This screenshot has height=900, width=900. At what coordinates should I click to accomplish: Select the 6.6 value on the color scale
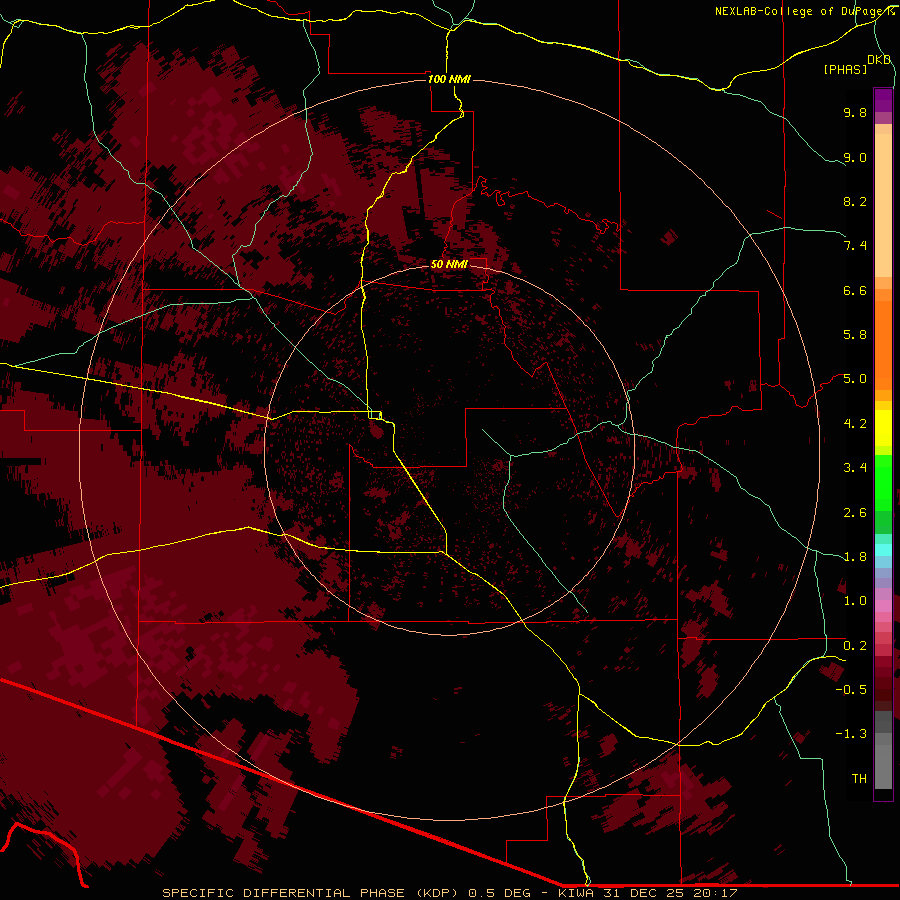tap(855, 290)
